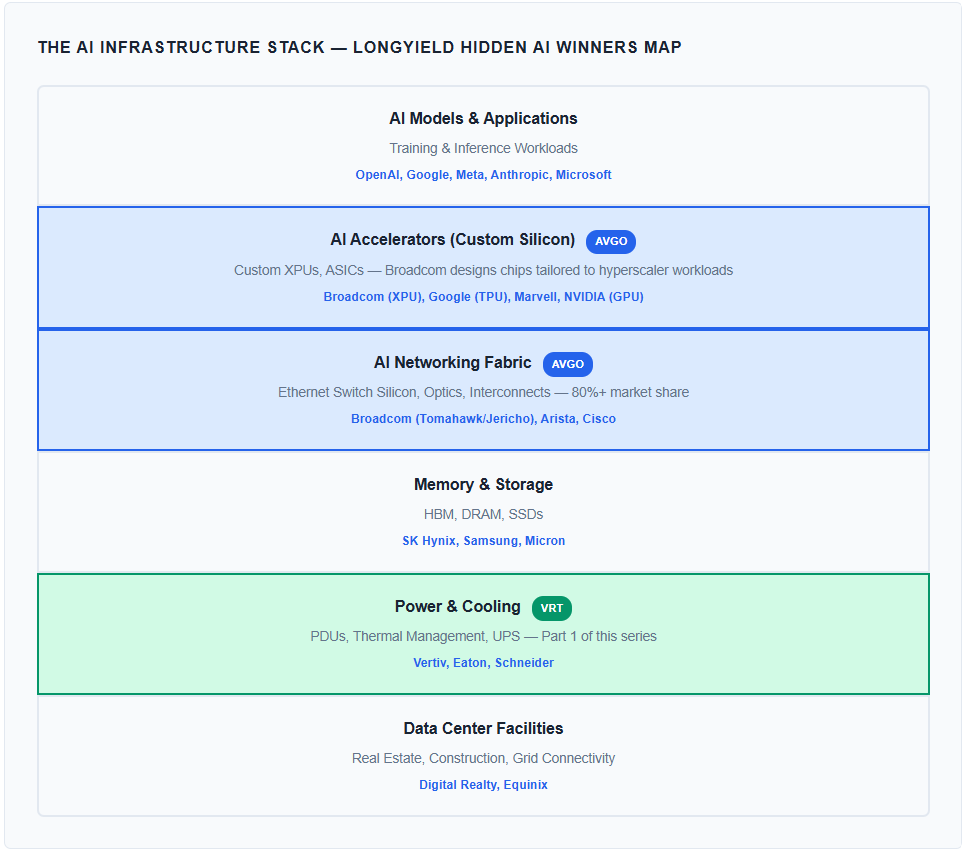Click the 'Broadcom (XPU), Google (TPU), Marvell, NVIDIA (GPU)' line

click(x=483, y=296)
